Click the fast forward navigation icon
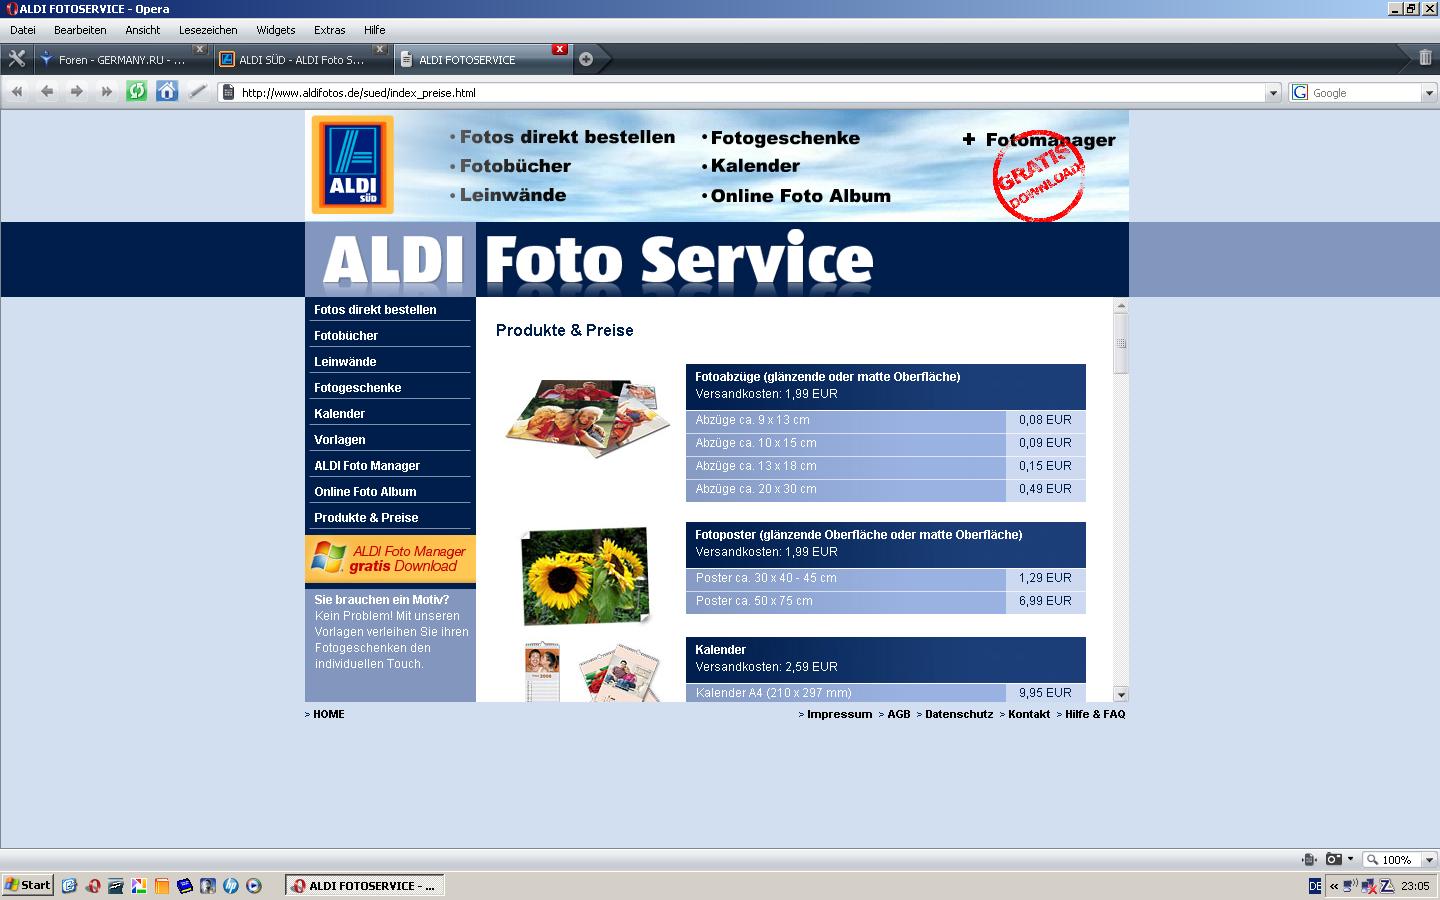 106,92
